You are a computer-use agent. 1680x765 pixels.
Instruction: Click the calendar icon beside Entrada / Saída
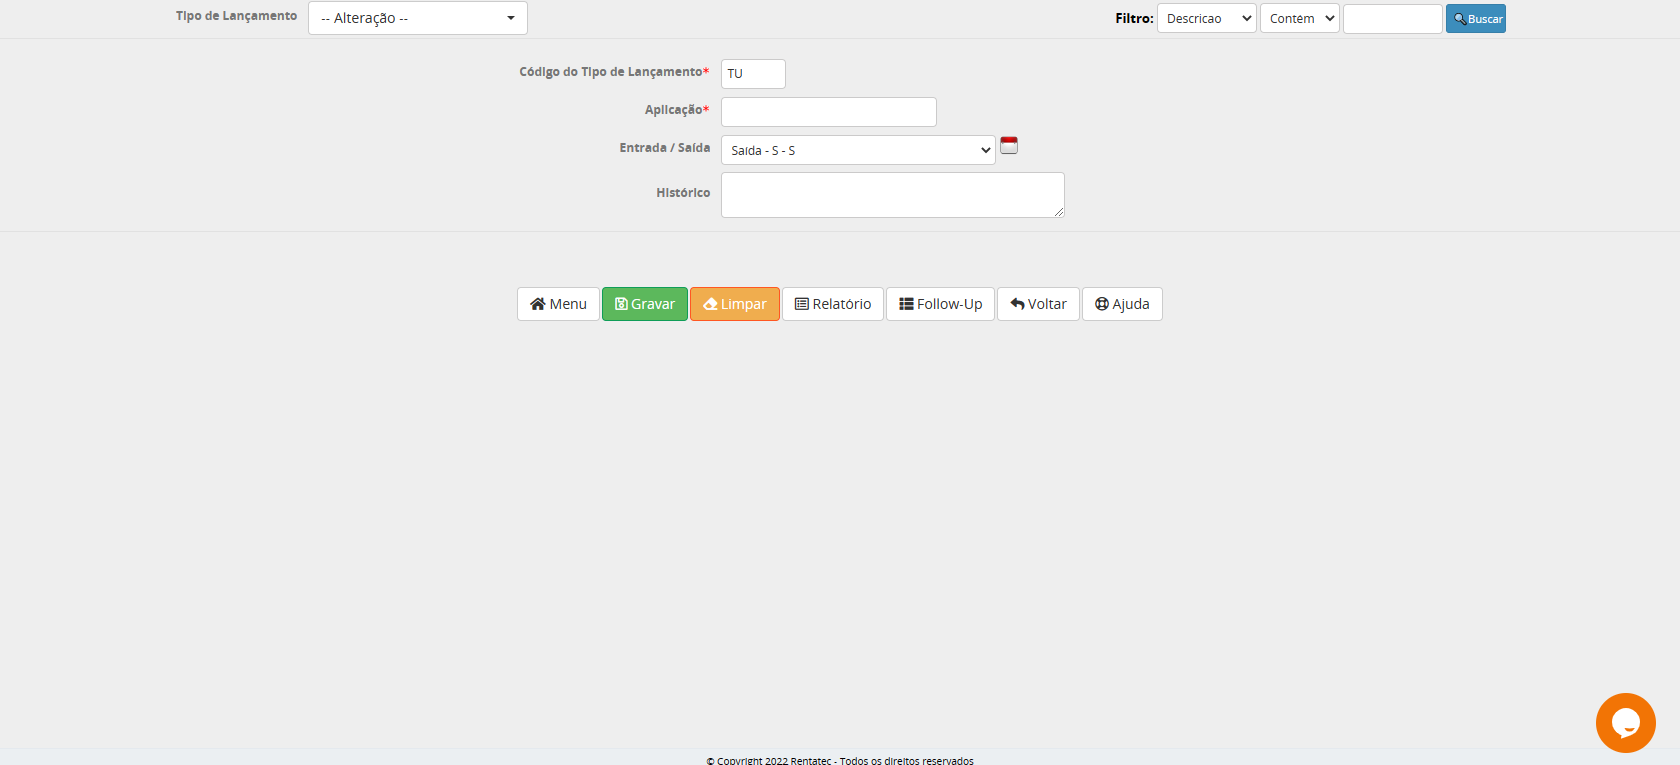1009,146
